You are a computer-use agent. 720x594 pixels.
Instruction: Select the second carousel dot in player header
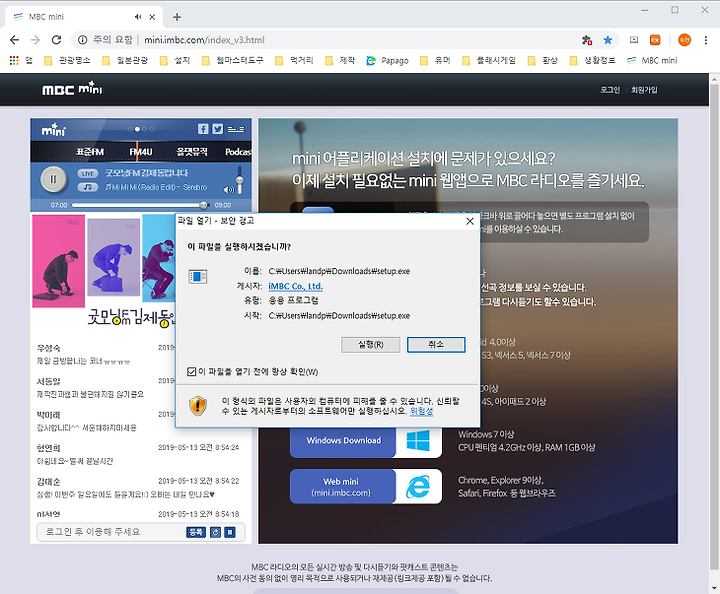pos(137,129)
